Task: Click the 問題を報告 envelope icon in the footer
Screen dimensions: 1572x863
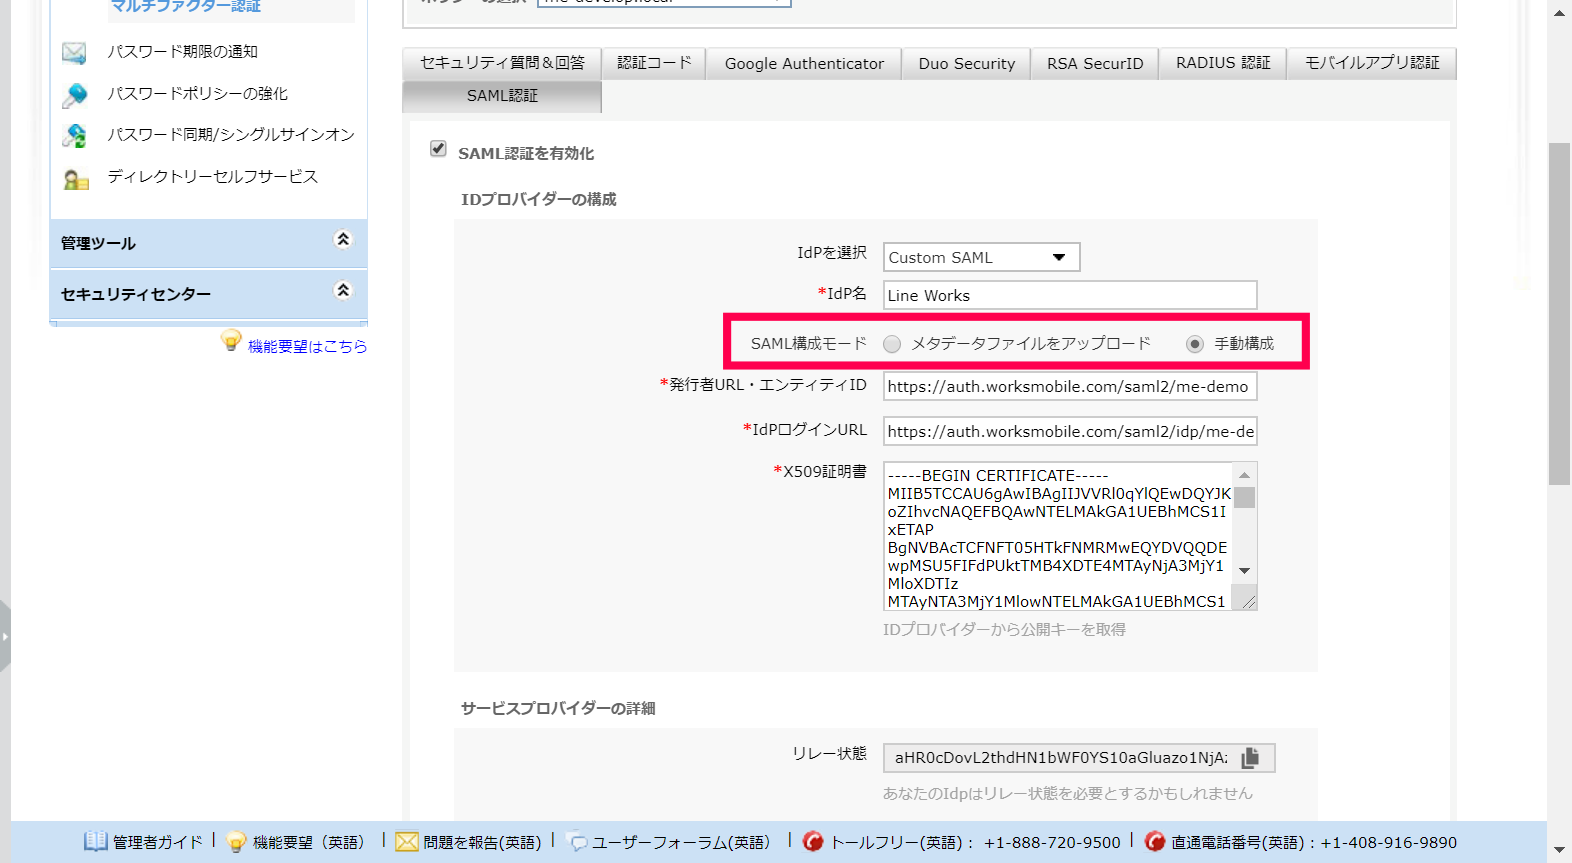Action: coord(406,842)
